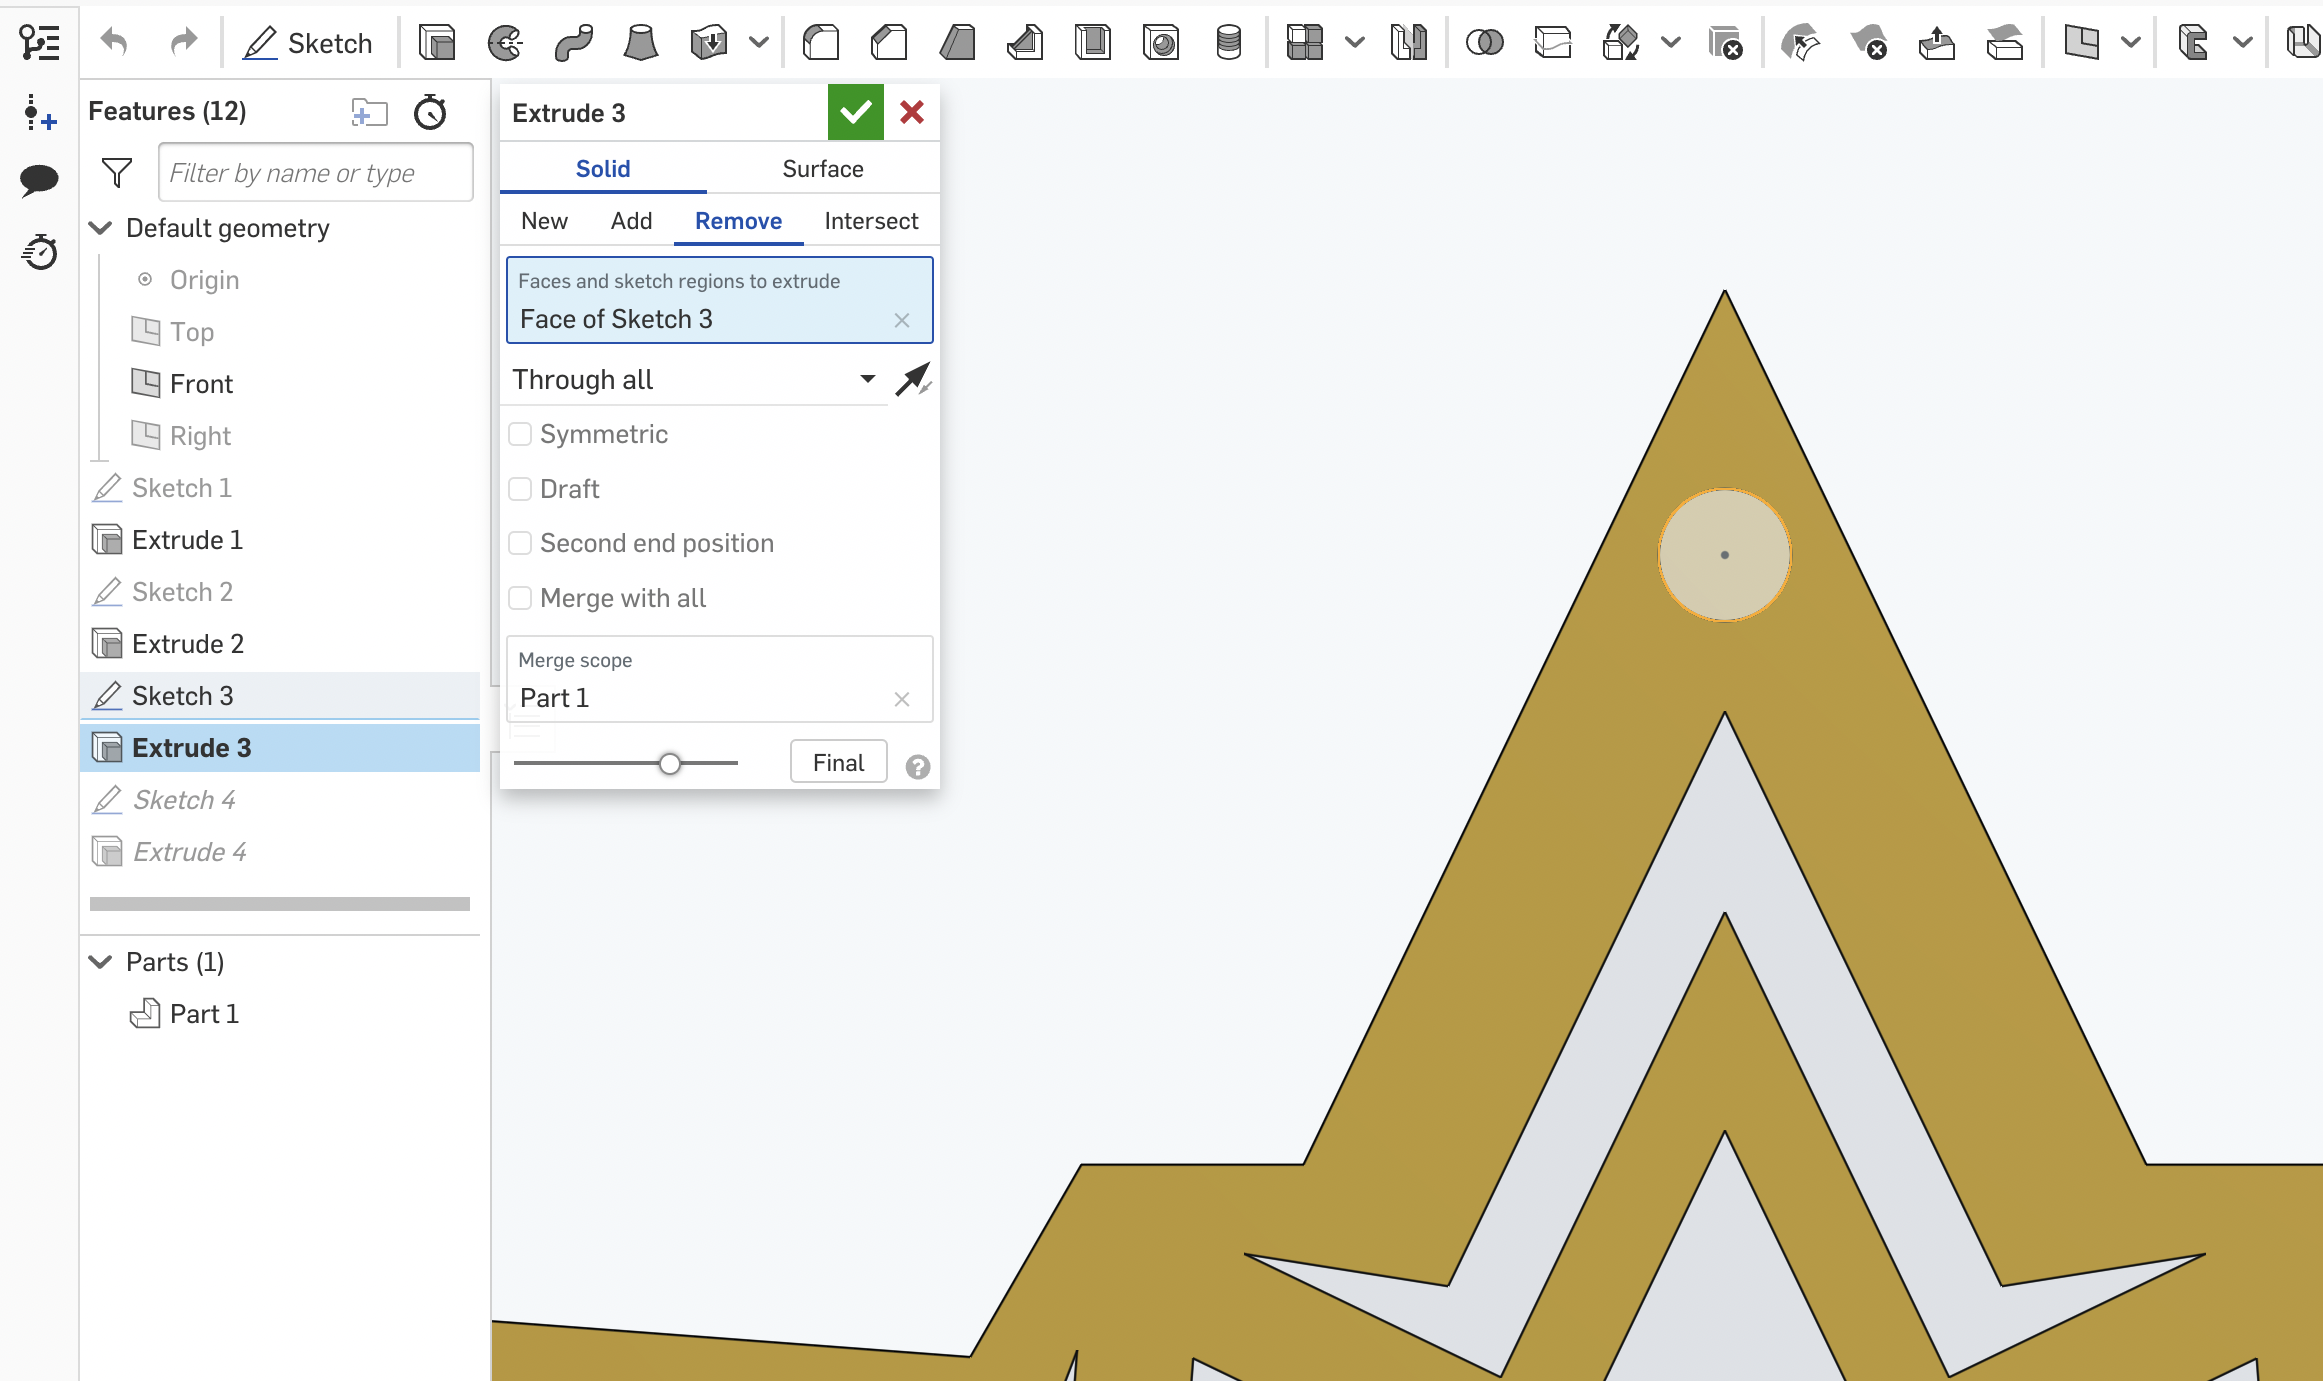
Task: Enable the Symmetric option
Action: click(520, 433)
